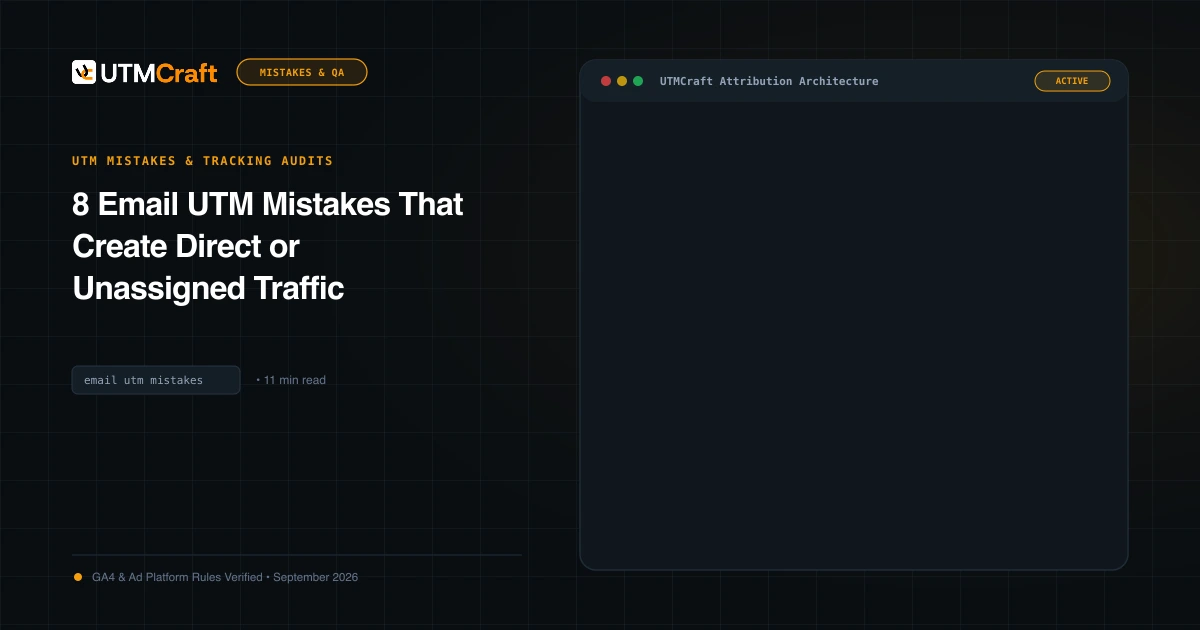Image resolution: width=1200 pixels, height=630 pixels.
Task: Click the 8 Email UTM Mistakes headline
Action: point(268,246)
